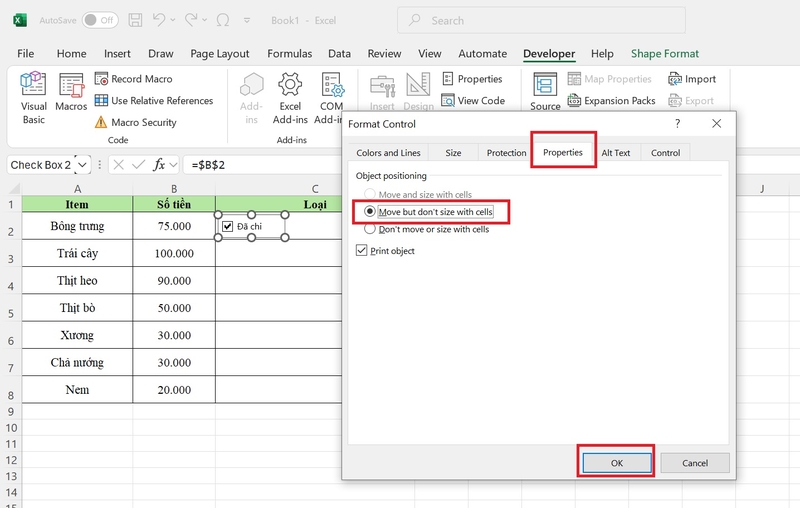Start Record Macro

point(134,79)
